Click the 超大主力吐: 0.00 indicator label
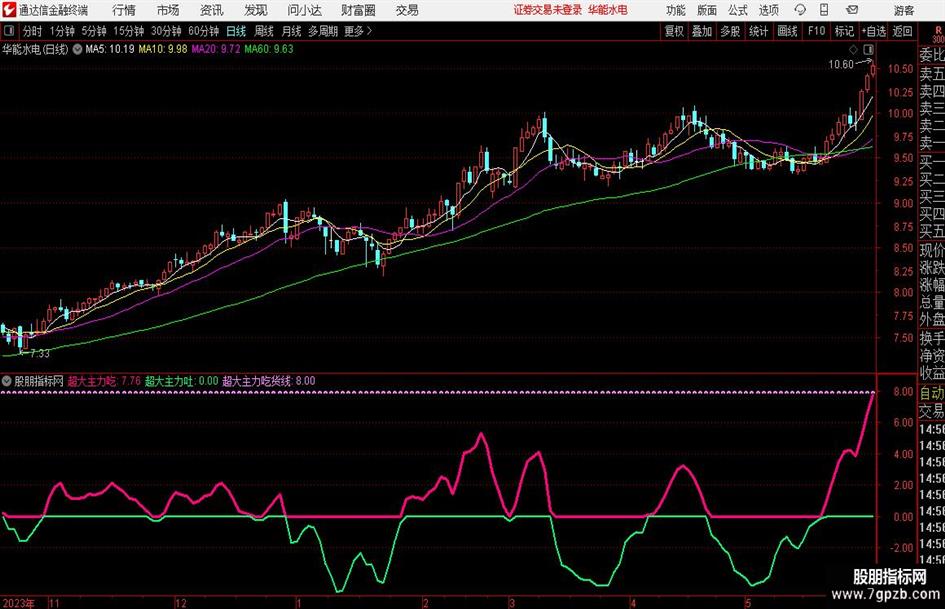 [181, 380]
